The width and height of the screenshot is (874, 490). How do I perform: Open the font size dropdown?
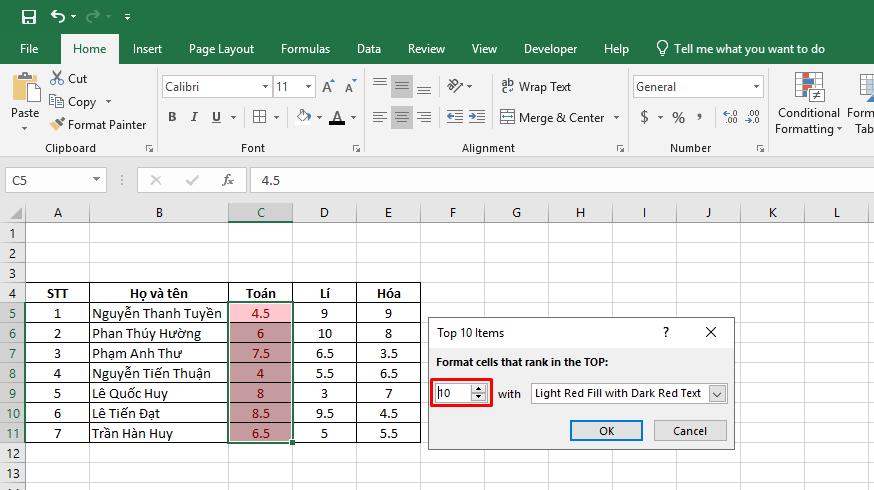tap(308, 87)
